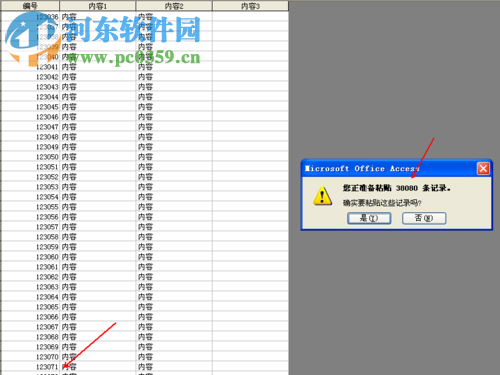Close the Microsoft Office Access dialog
This screenshot has width=500, height=375.
[483, 168]
